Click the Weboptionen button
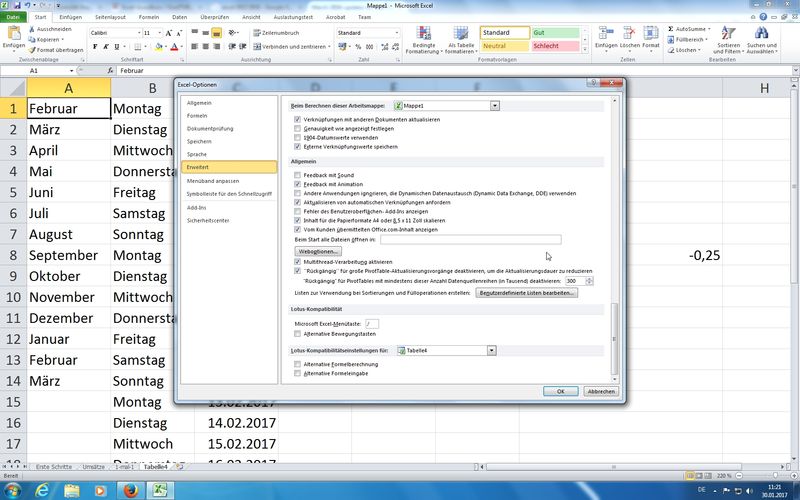 point(318,251)
